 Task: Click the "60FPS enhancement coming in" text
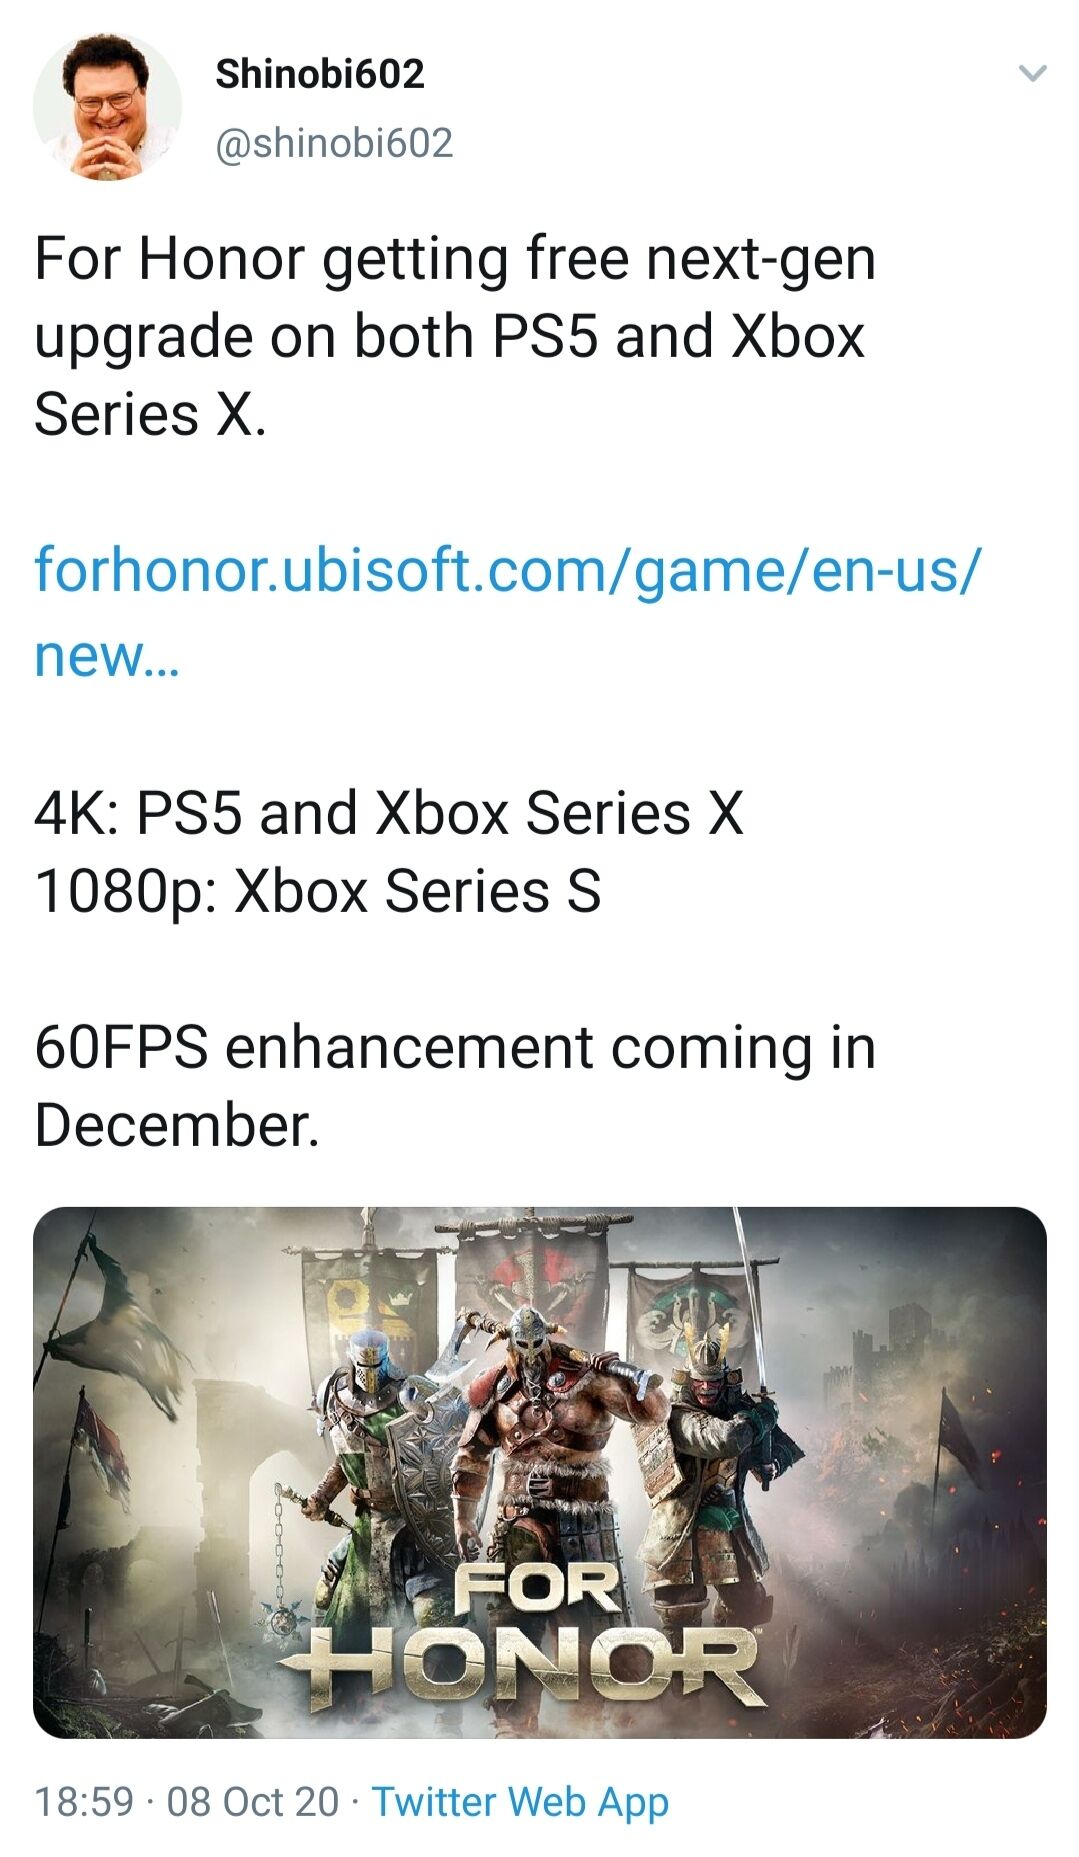pos(455,1047)
